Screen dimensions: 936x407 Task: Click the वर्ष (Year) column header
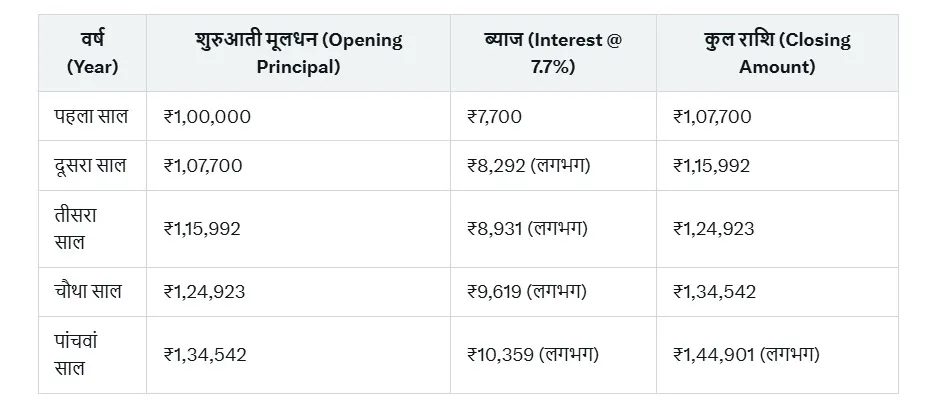(x=92, y=54)
